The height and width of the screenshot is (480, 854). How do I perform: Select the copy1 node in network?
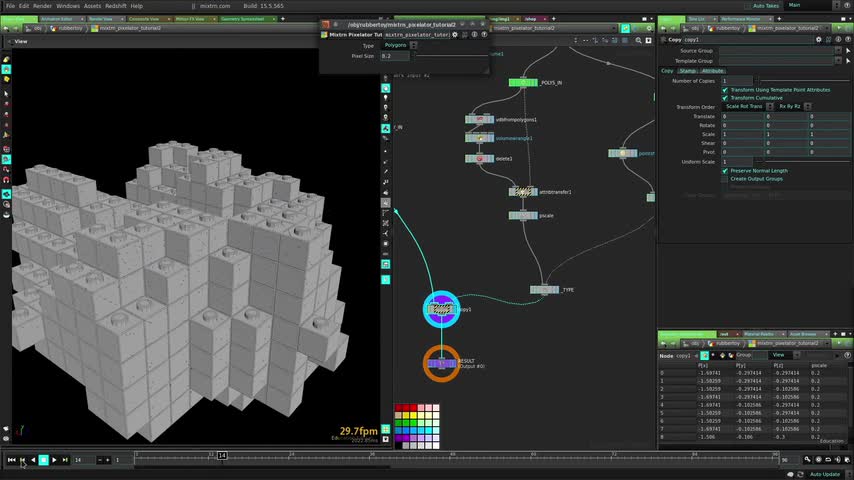(441, 310)
